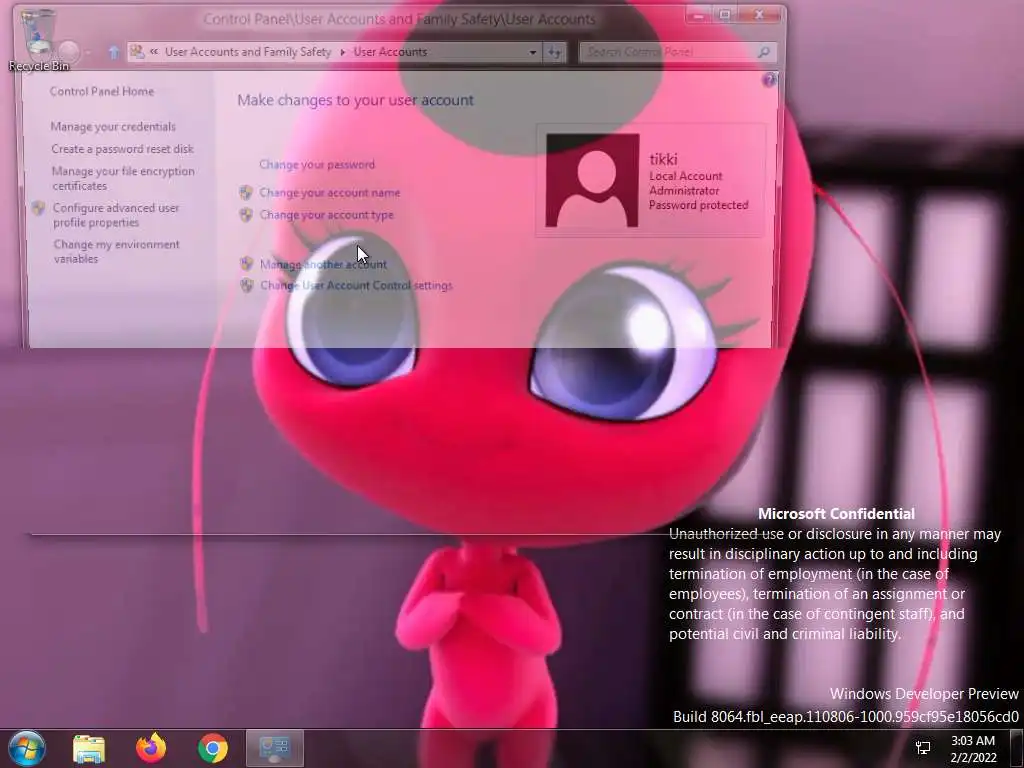The image size is (1024, 768).
Task: Show the clock and date flyout
Action: pyautogui.click(x=973, y=749)
